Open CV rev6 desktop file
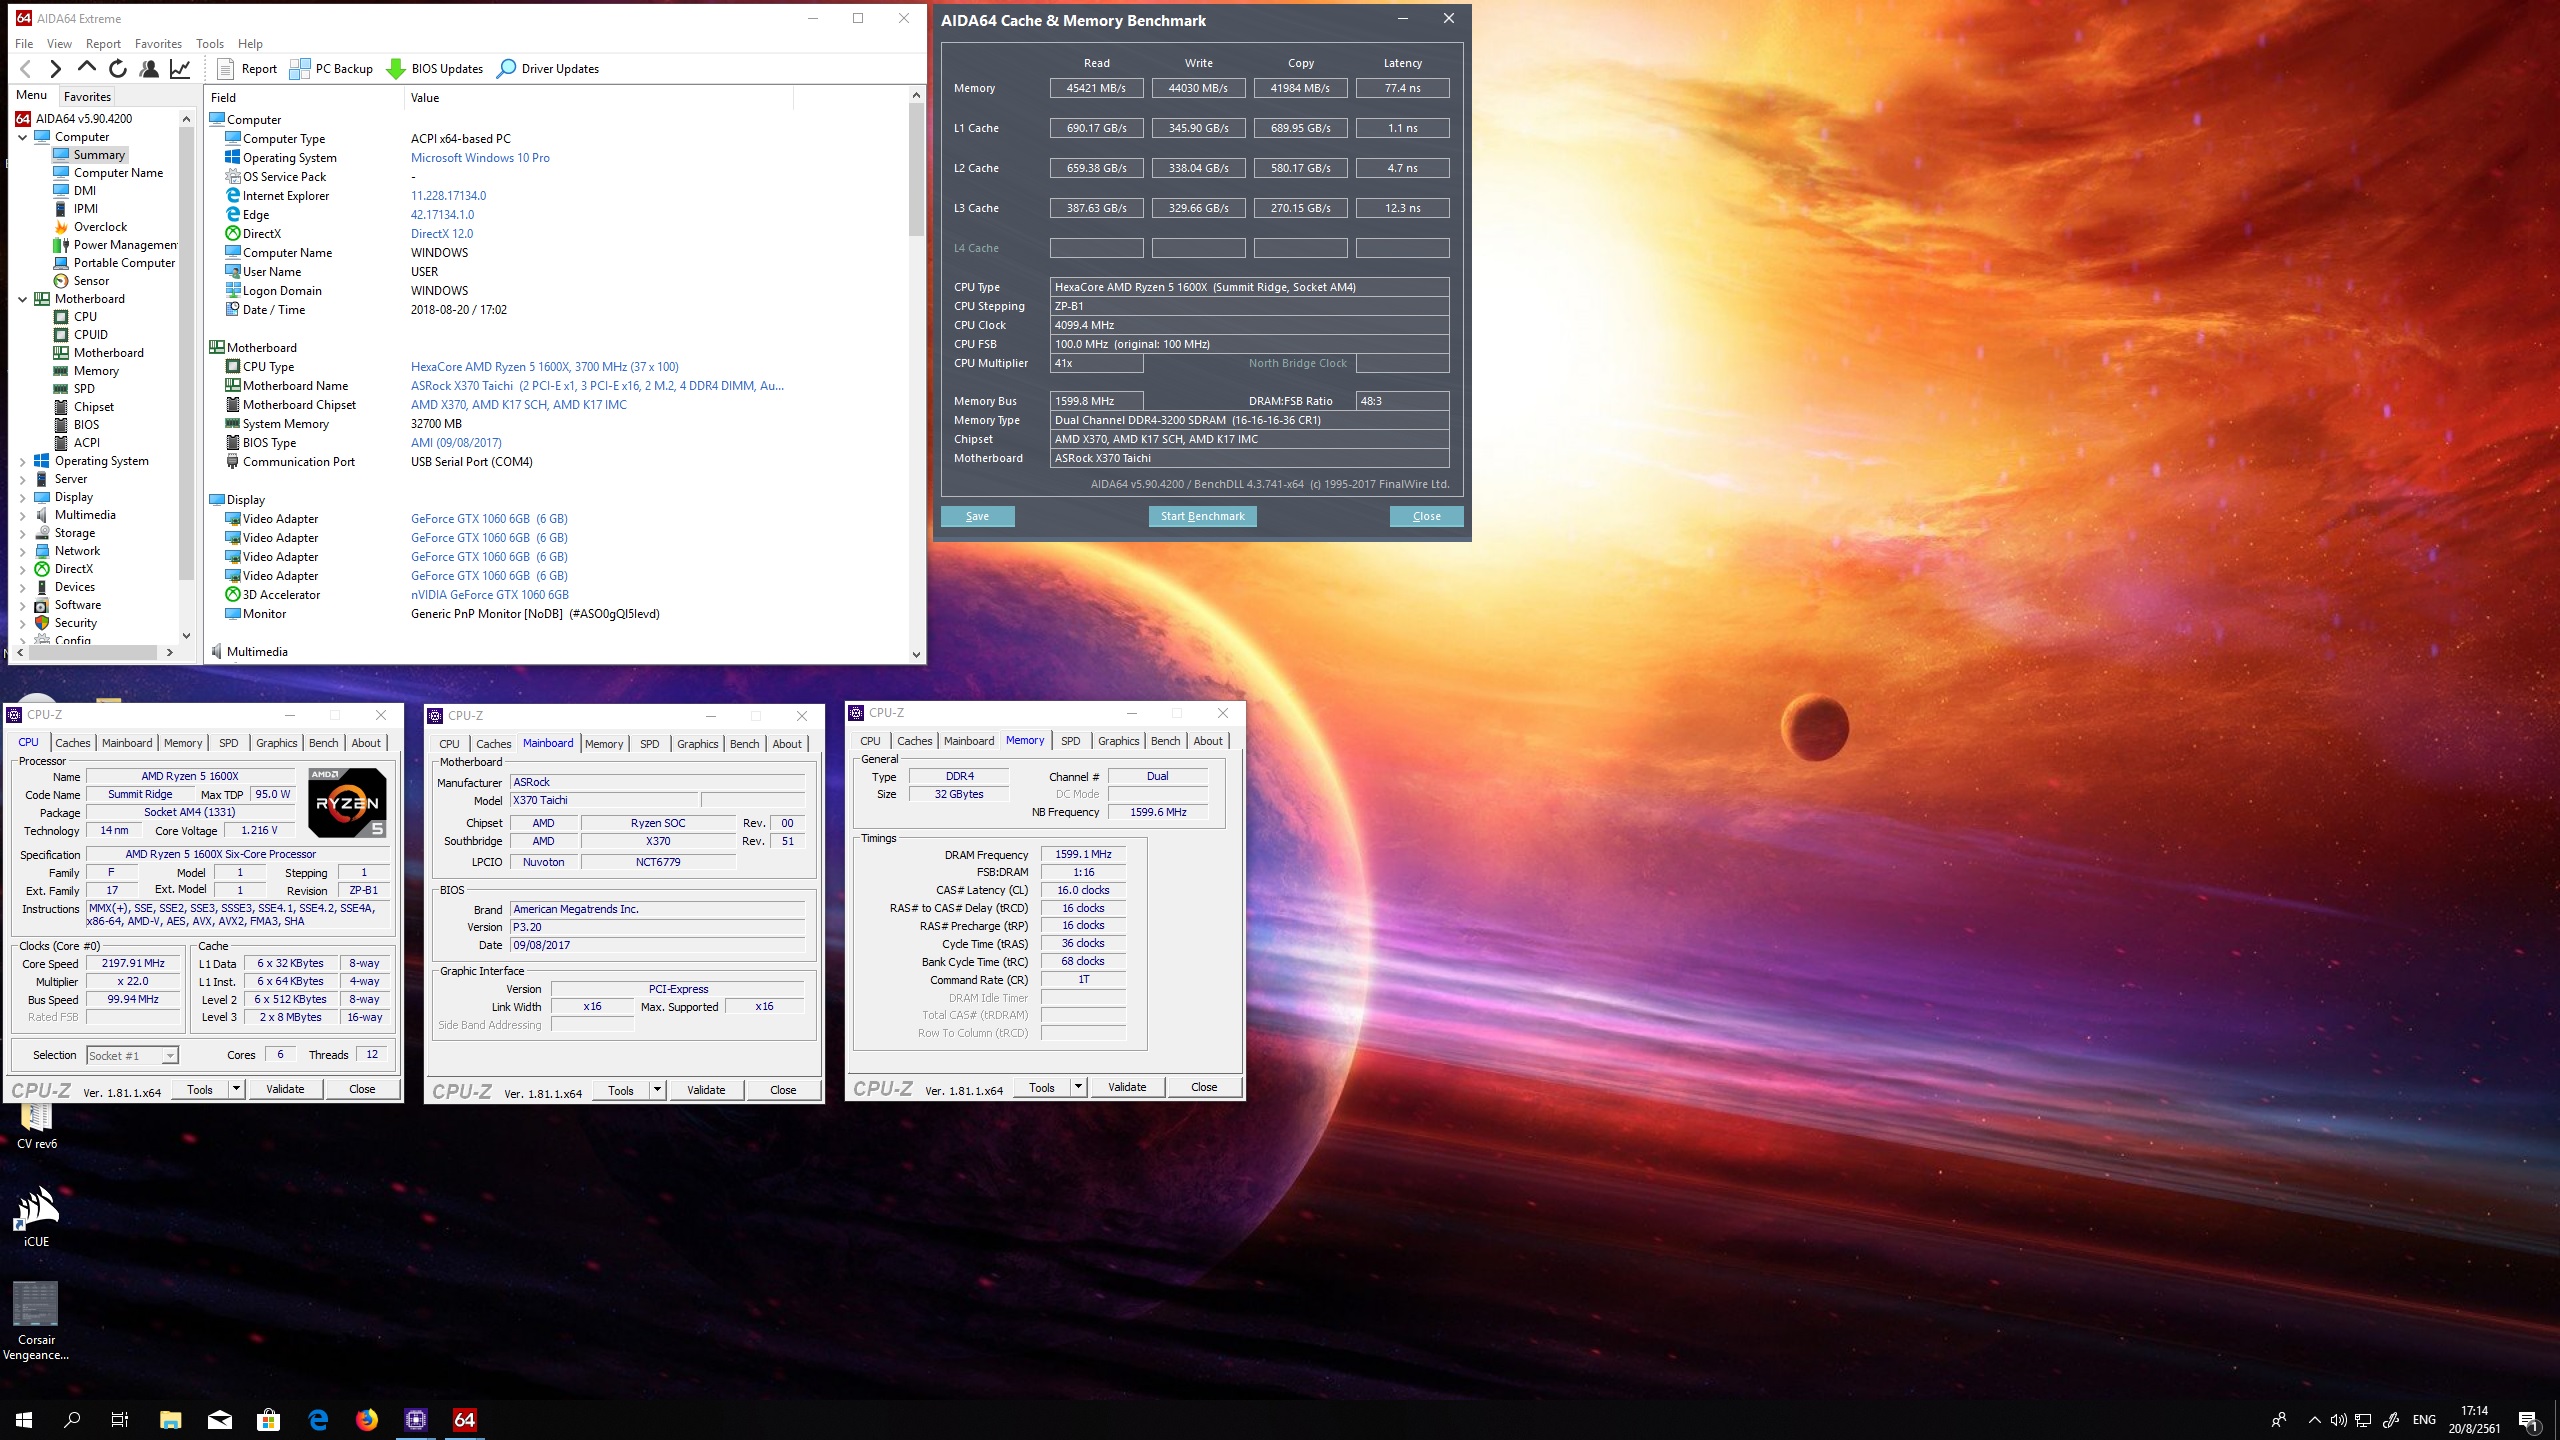This screenshot has width=2560, height=1440. point(37,1126)
